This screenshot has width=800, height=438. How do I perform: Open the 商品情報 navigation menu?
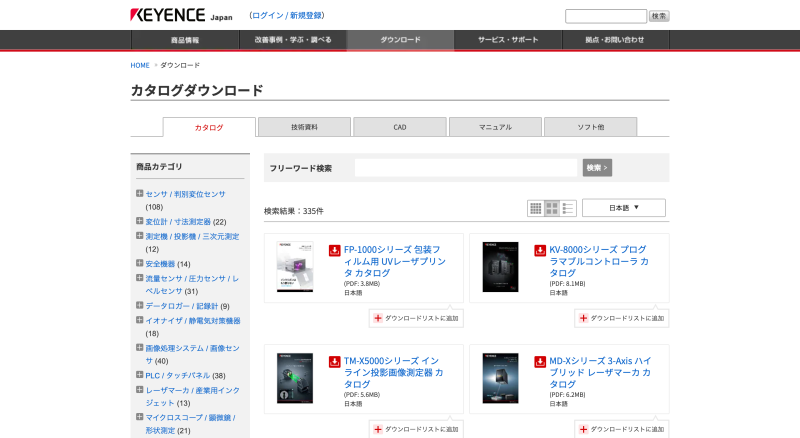point(185,40)
